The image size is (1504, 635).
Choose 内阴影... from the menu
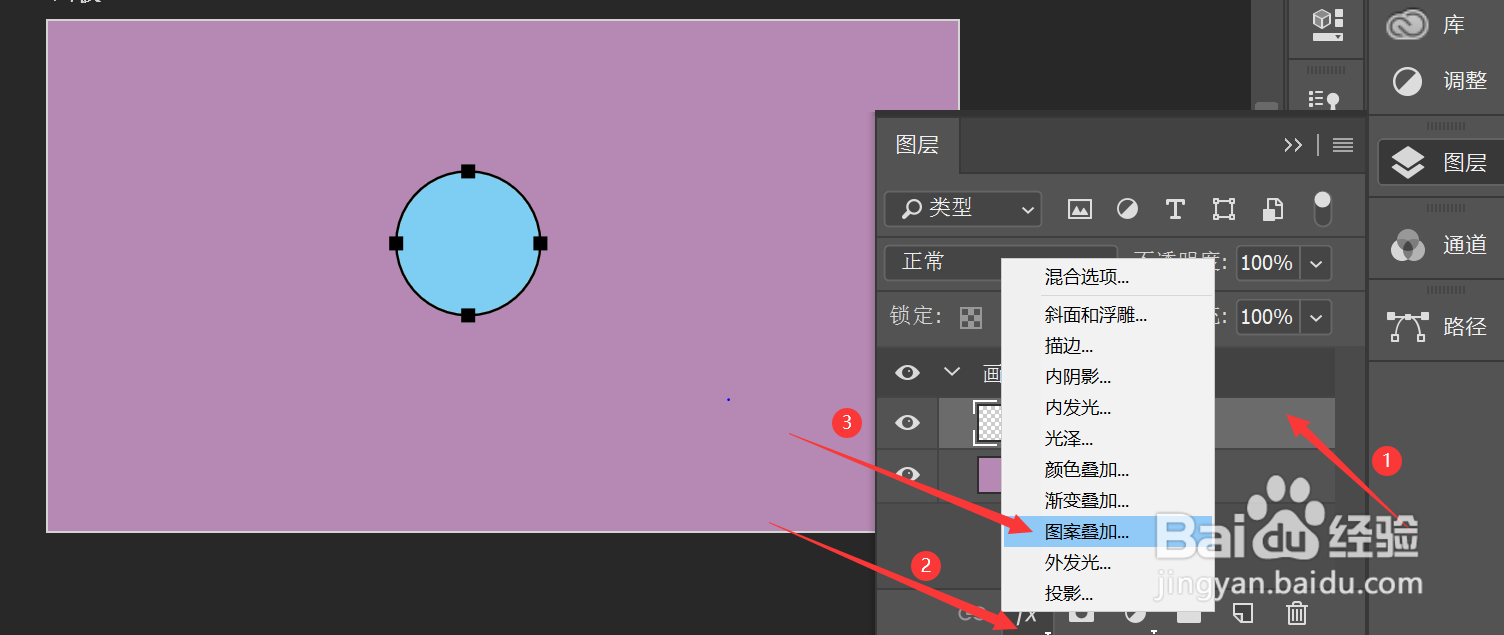click(x=1078, y=377)
